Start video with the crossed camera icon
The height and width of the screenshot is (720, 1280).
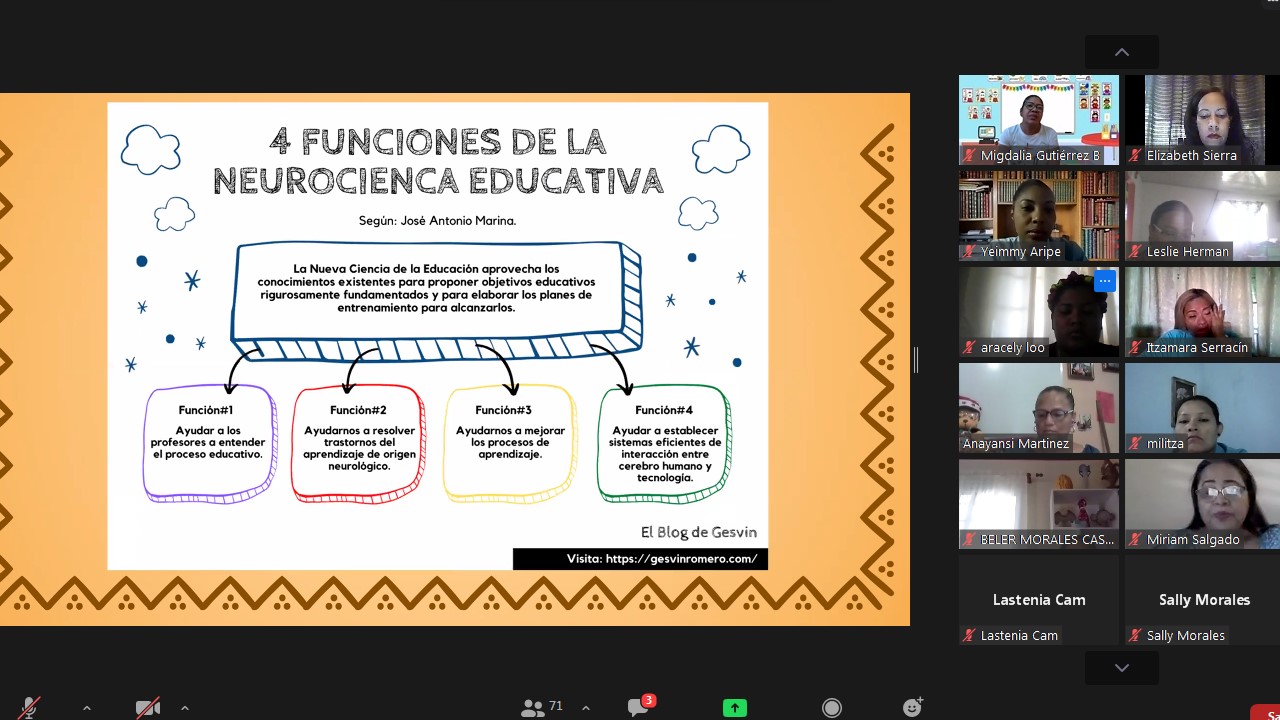[x=148, y=708]
